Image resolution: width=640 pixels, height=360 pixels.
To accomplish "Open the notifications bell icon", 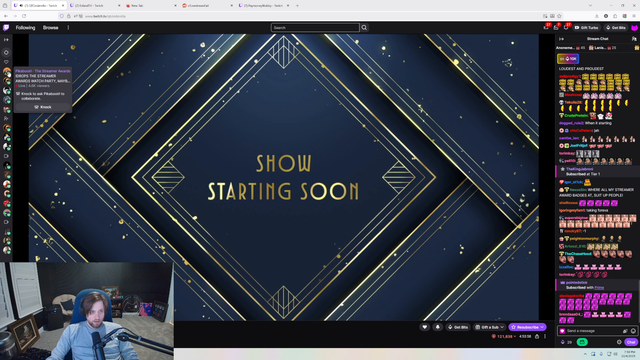I will (566, 28).
